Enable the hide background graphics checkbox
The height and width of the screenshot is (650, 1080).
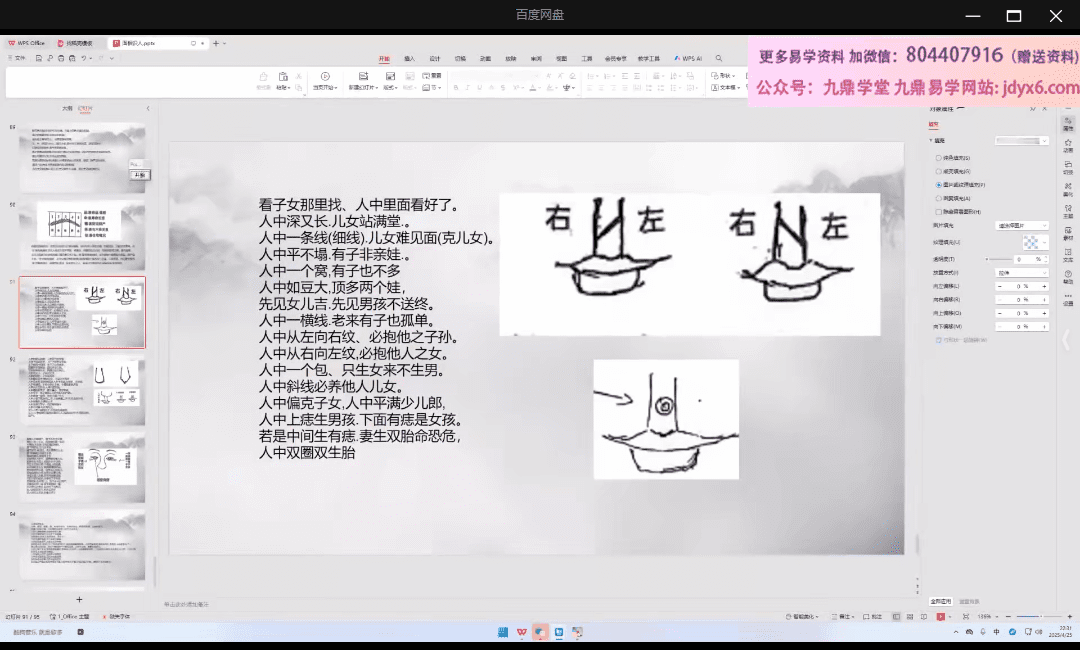click(938, 212)
